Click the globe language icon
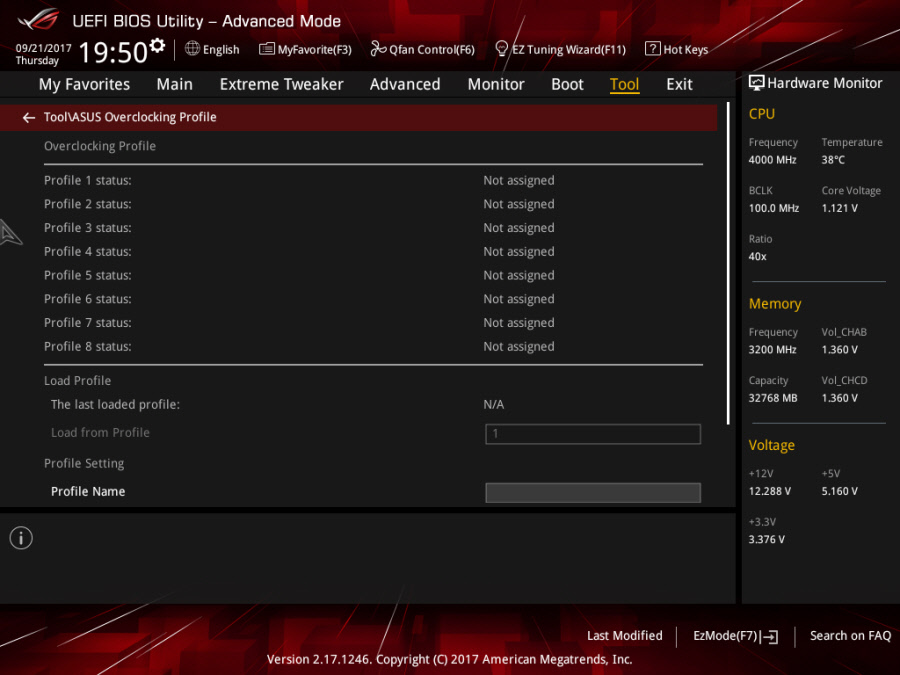 pyautogui.click(x=192, y=49)
